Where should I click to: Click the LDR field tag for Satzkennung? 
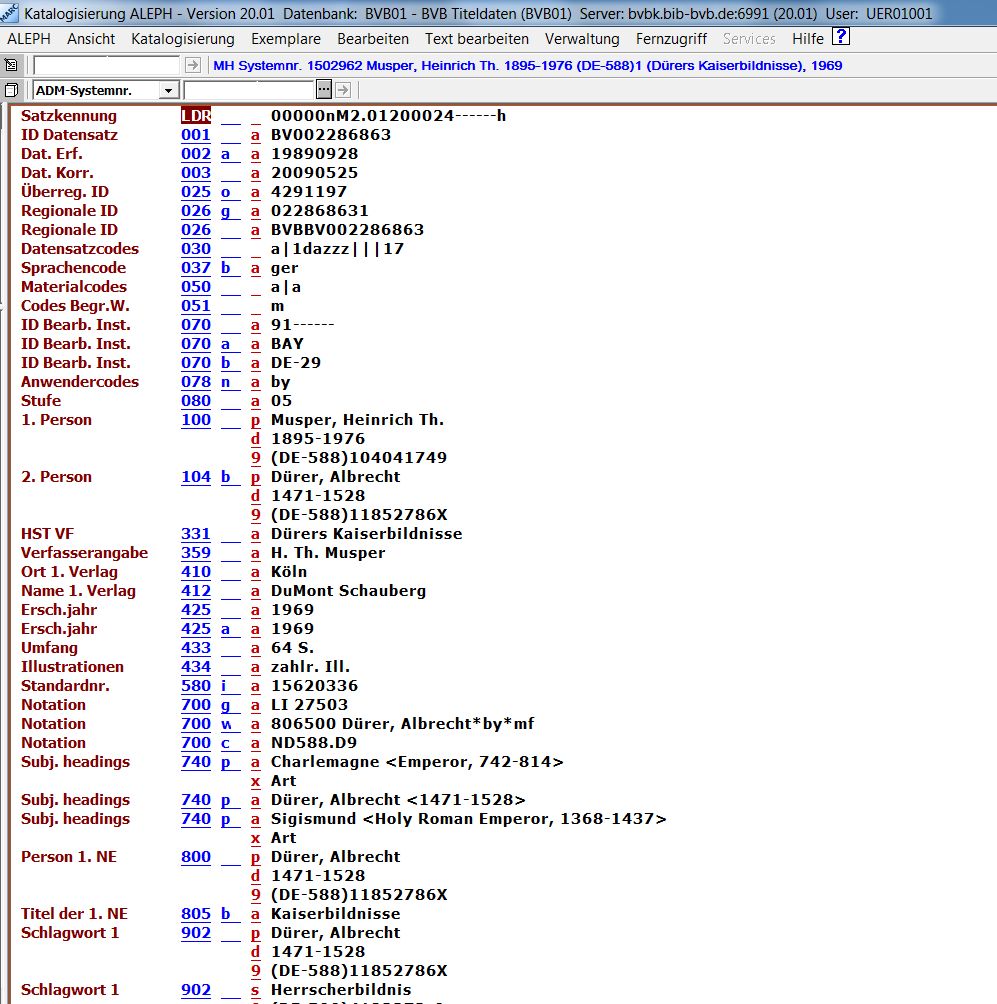[x=196, y=116]
